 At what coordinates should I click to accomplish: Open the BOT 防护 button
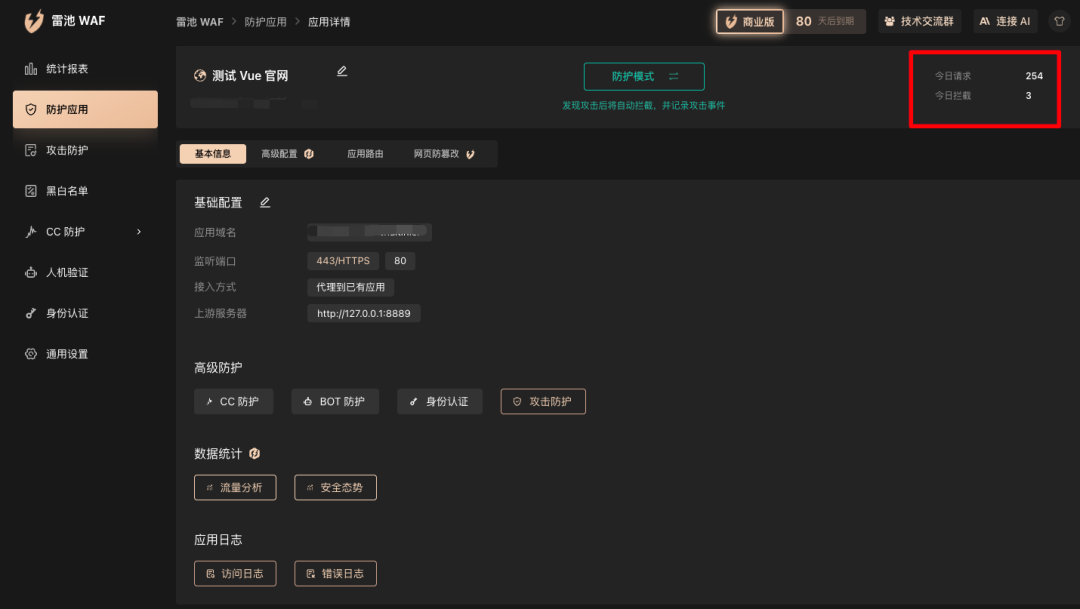[x=335, y=402]
